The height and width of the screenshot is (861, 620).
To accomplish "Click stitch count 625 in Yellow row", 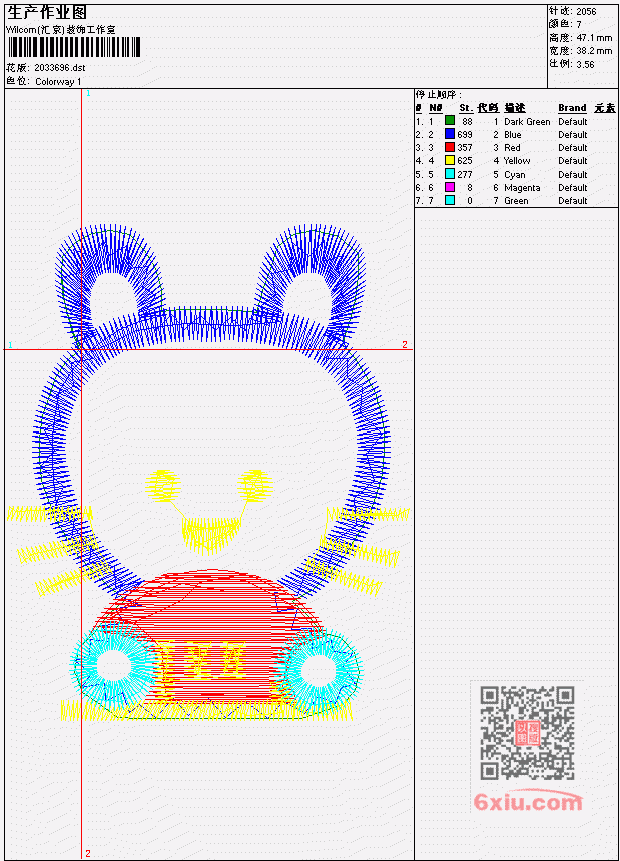I will click(465, 161).
